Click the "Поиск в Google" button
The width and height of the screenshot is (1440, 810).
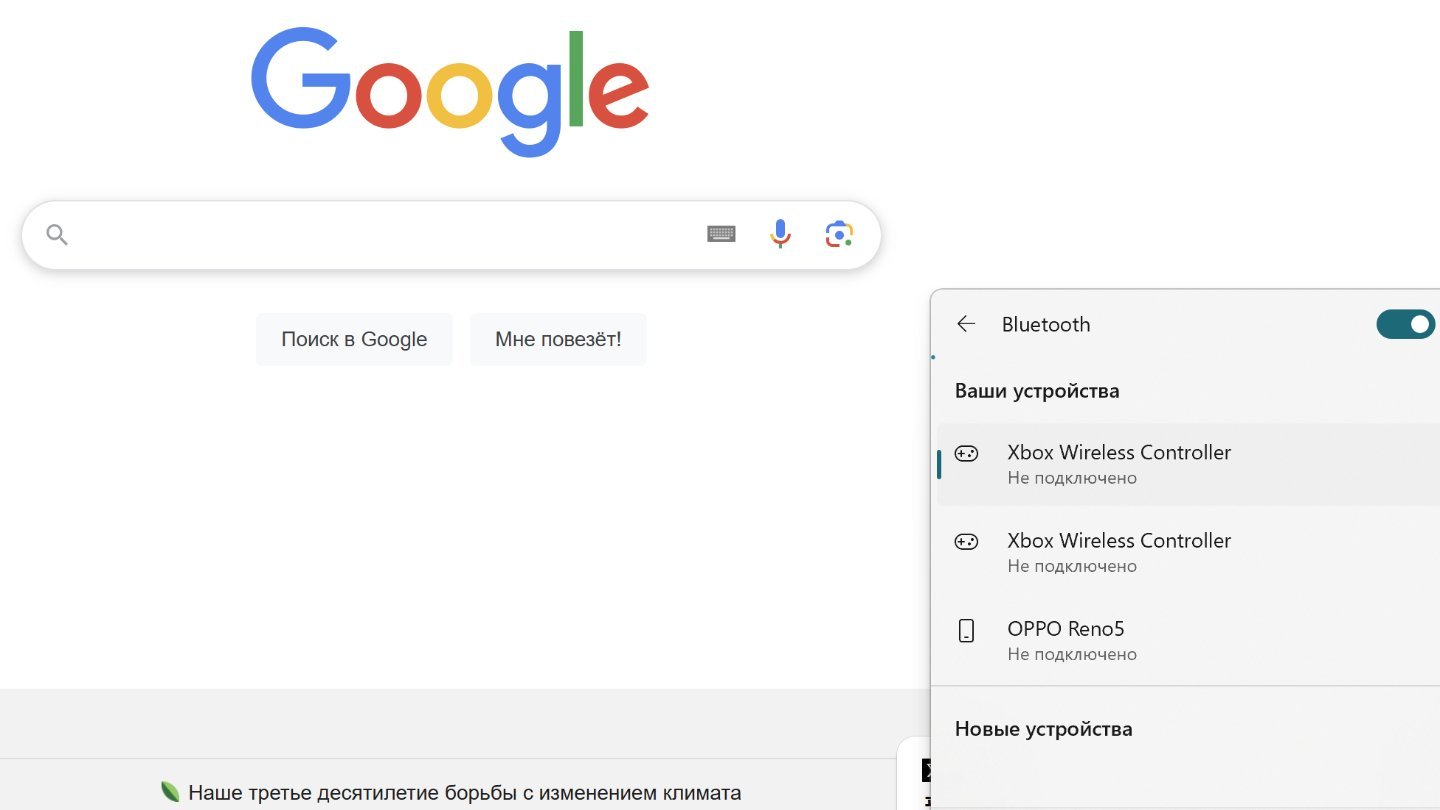[354, 339]
